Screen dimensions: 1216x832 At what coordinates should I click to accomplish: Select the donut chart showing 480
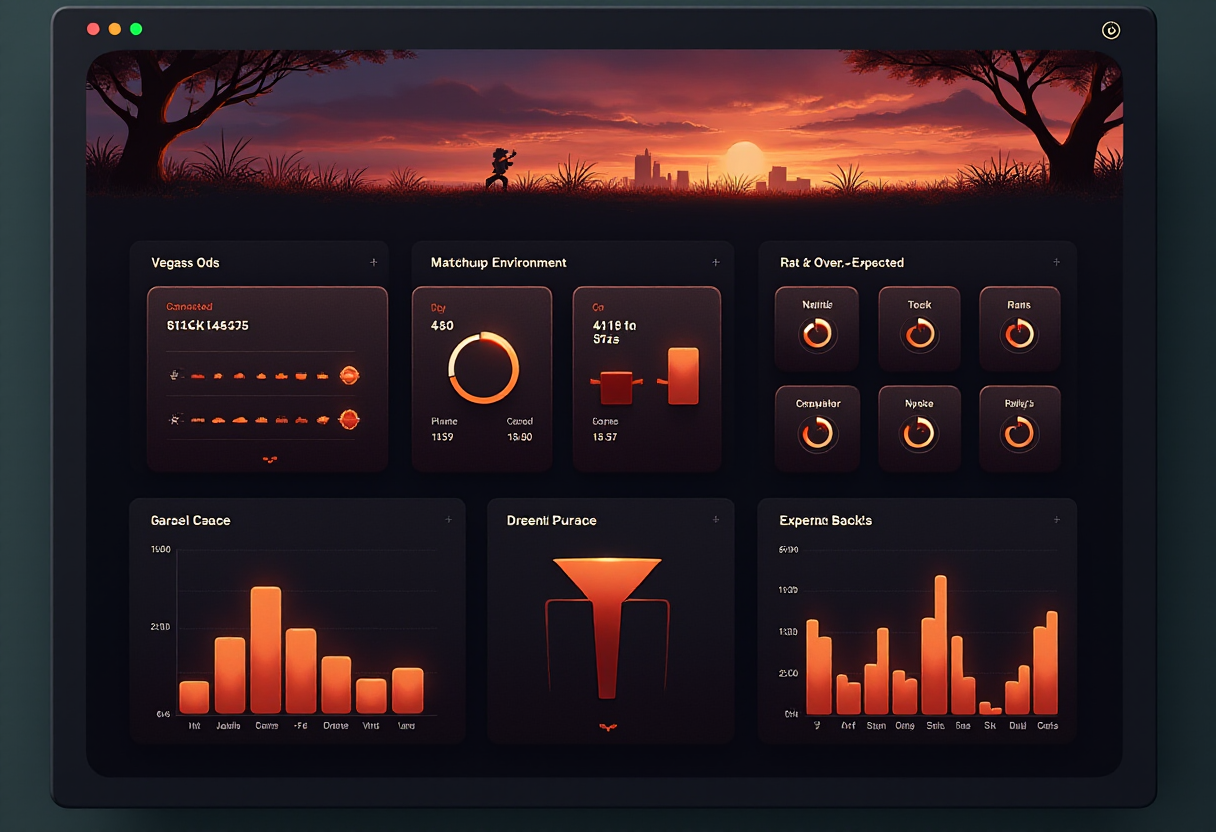(484, 368)
